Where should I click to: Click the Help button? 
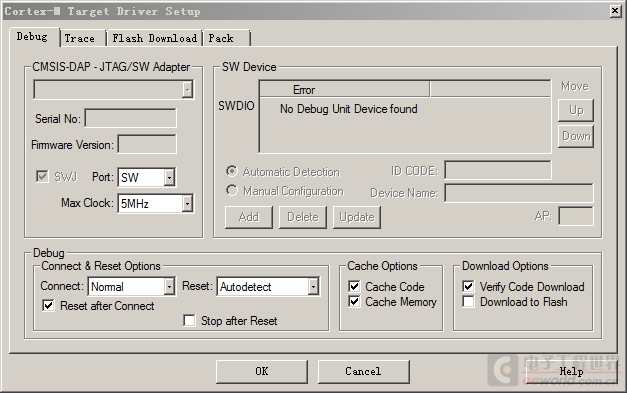tap(571, 371)
